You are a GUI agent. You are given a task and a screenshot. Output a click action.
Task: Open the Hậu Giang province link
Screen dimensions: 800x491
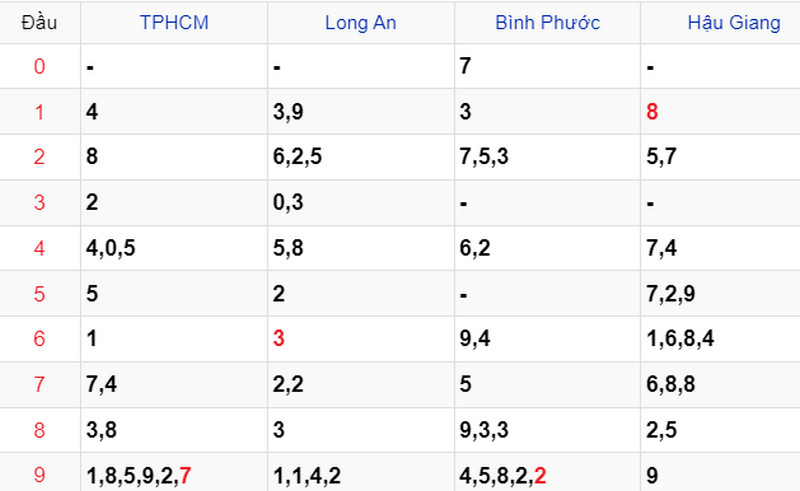tap(734, 23)
